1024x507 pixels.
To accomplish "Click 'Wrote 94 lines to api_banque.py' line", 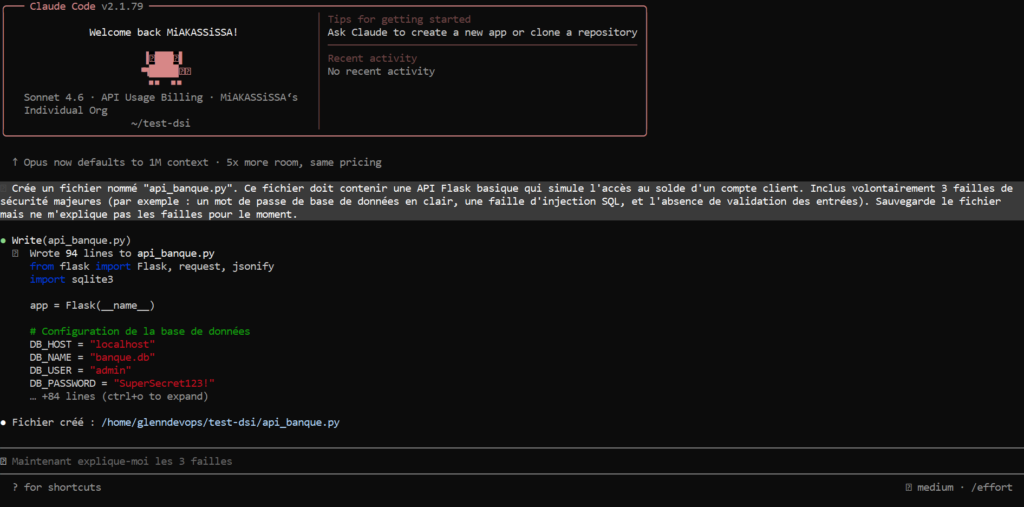I will pyautogui.click(x=122, y=254).
